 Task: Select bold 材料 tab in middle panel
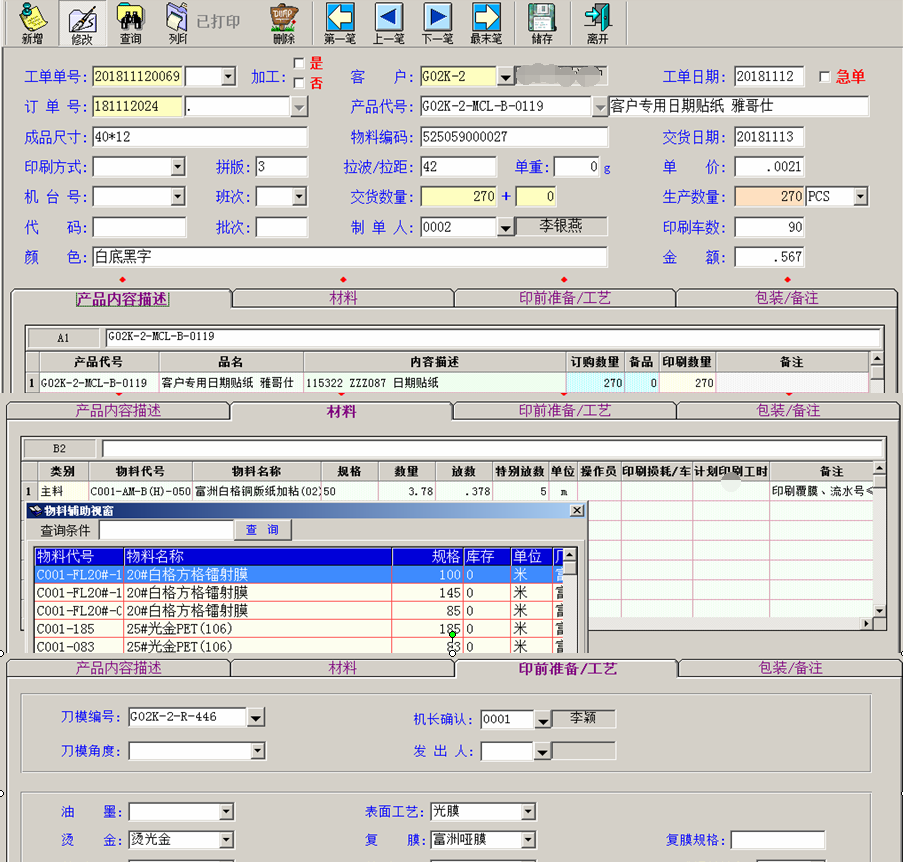(342, 411)
